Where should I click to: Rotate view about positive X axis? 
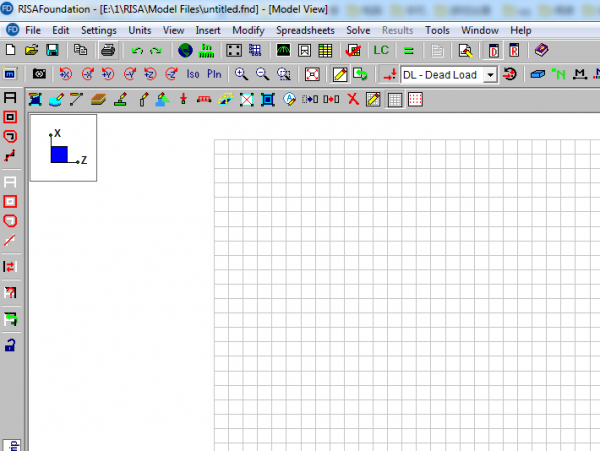(66, 74)
